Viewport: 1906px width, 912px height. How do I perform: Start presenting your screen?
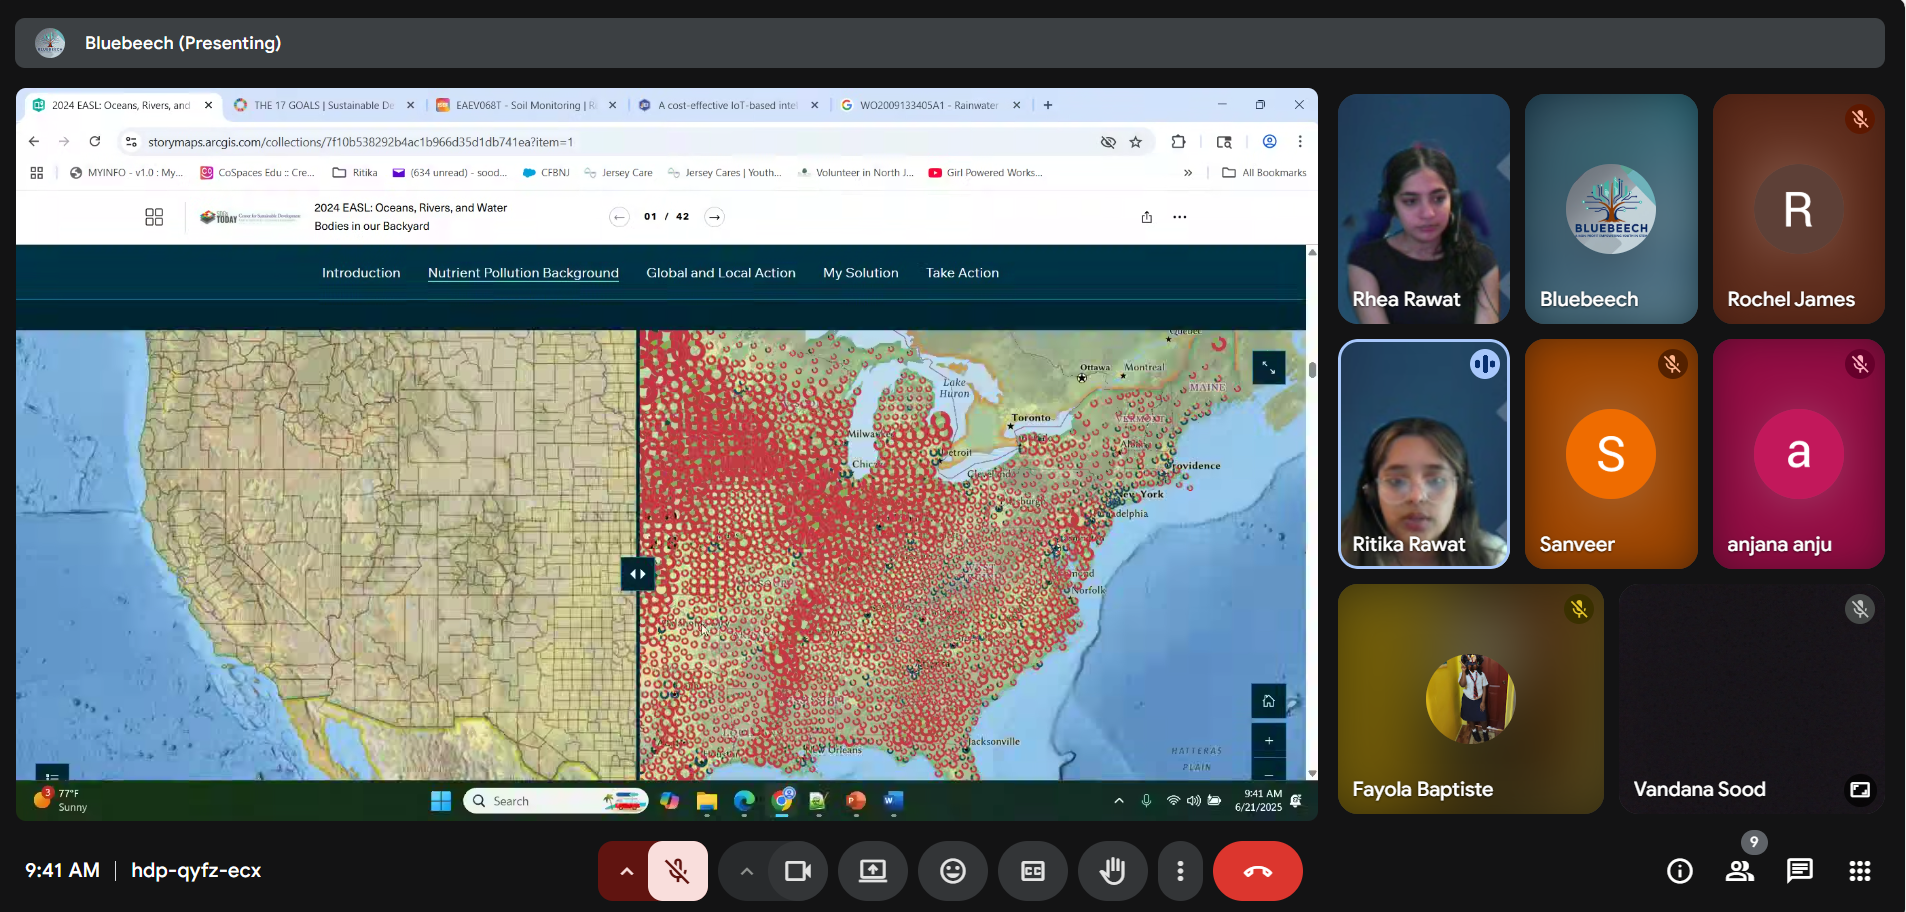pos(872,871)
